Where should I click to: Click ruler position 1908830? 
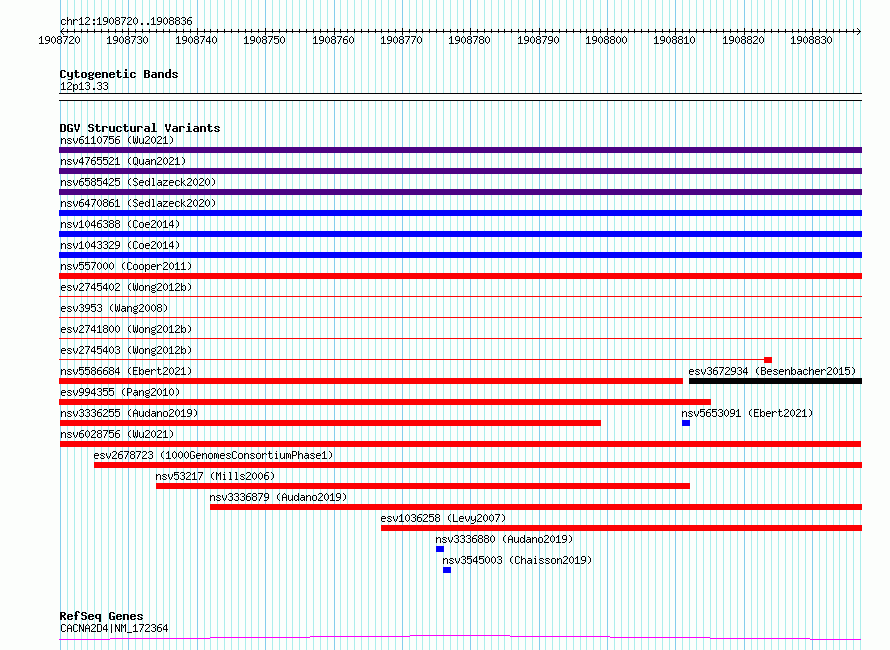[811, 40]
